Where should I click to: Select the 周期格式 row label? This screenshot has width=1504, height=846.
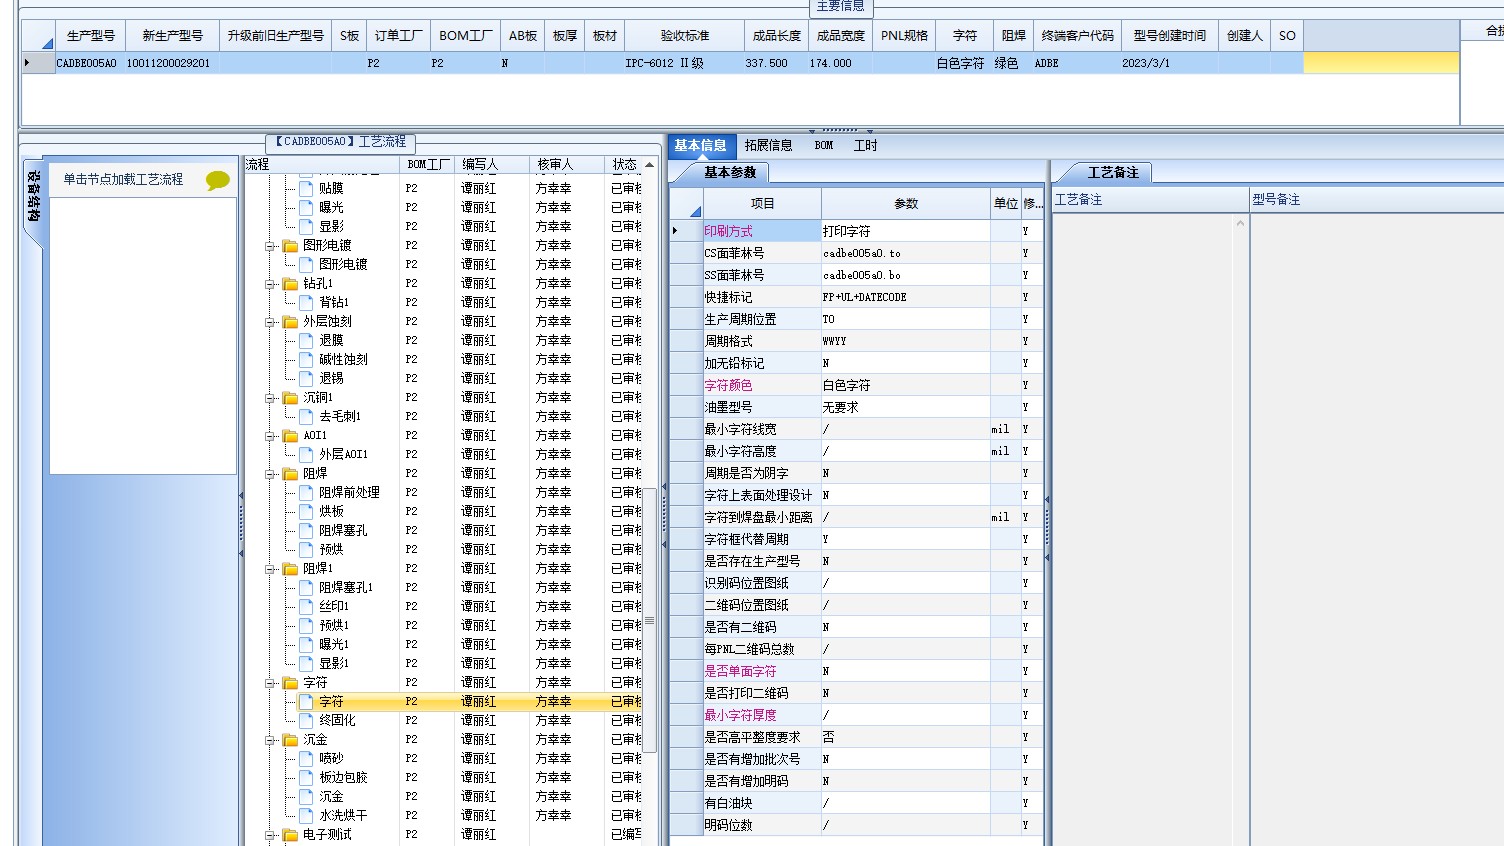coord(761,341)
